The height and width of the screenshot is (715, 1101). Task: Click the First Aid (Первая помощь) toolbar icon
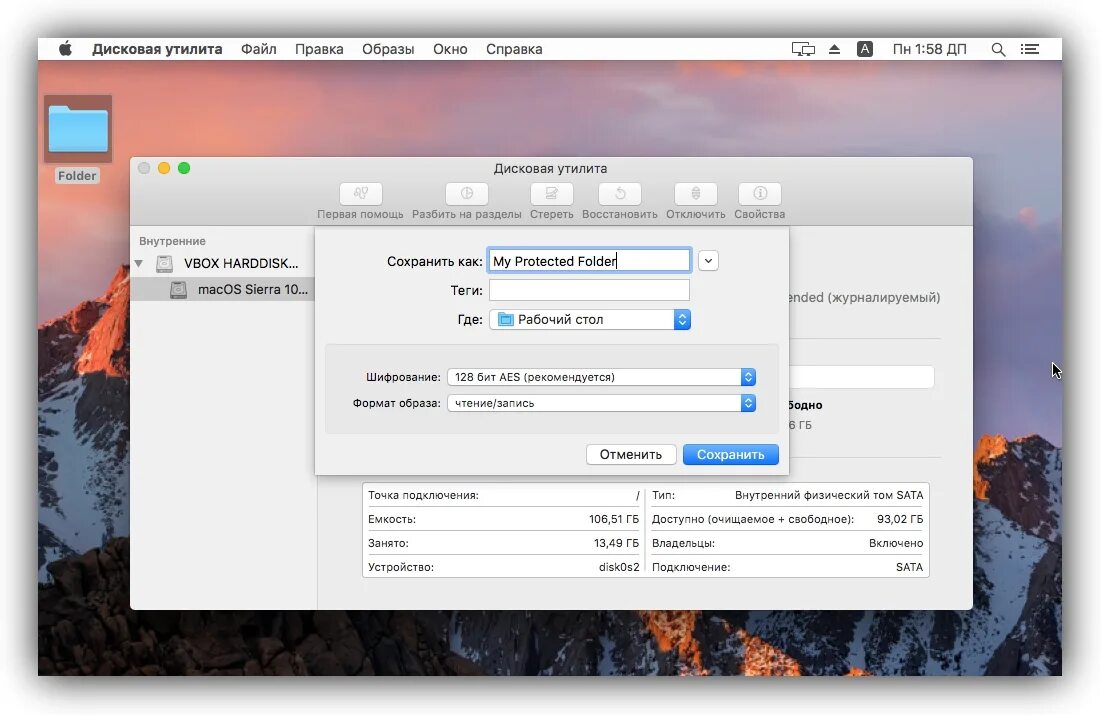point(360,193)
